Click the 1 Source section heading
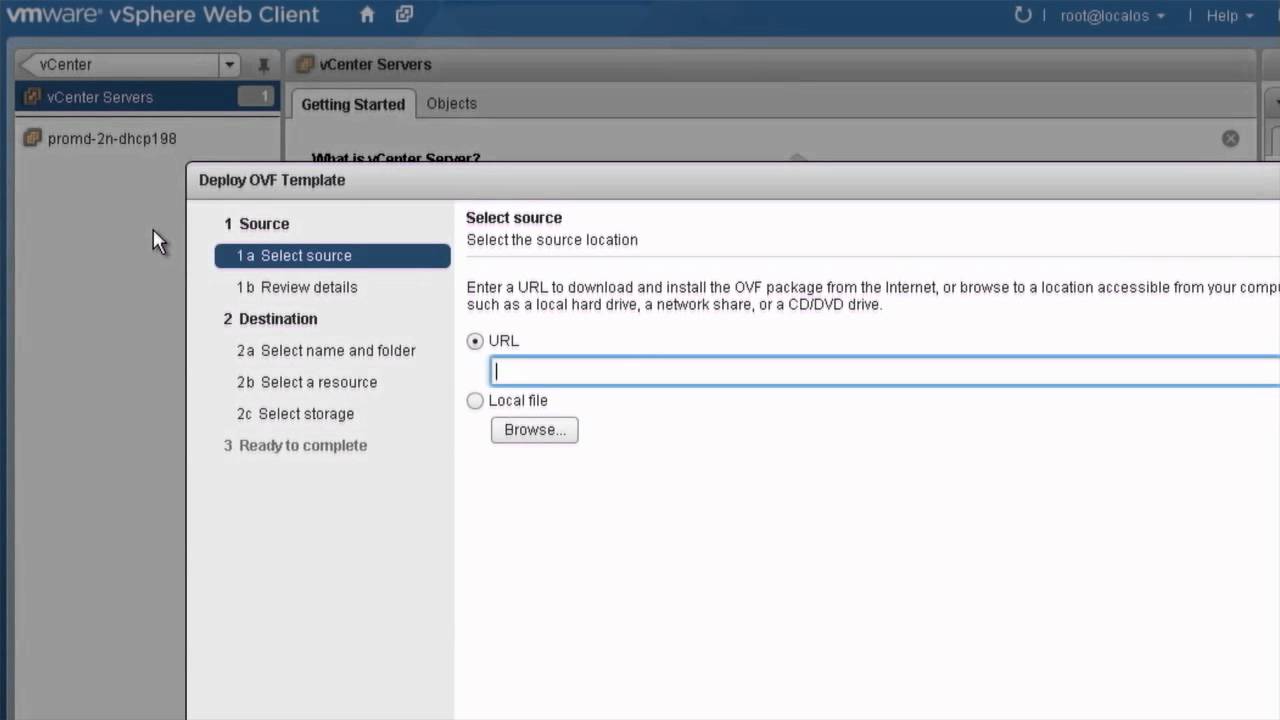Image resolution: width=1280 pixels, height=720 pixels. (x=256, y=224)
